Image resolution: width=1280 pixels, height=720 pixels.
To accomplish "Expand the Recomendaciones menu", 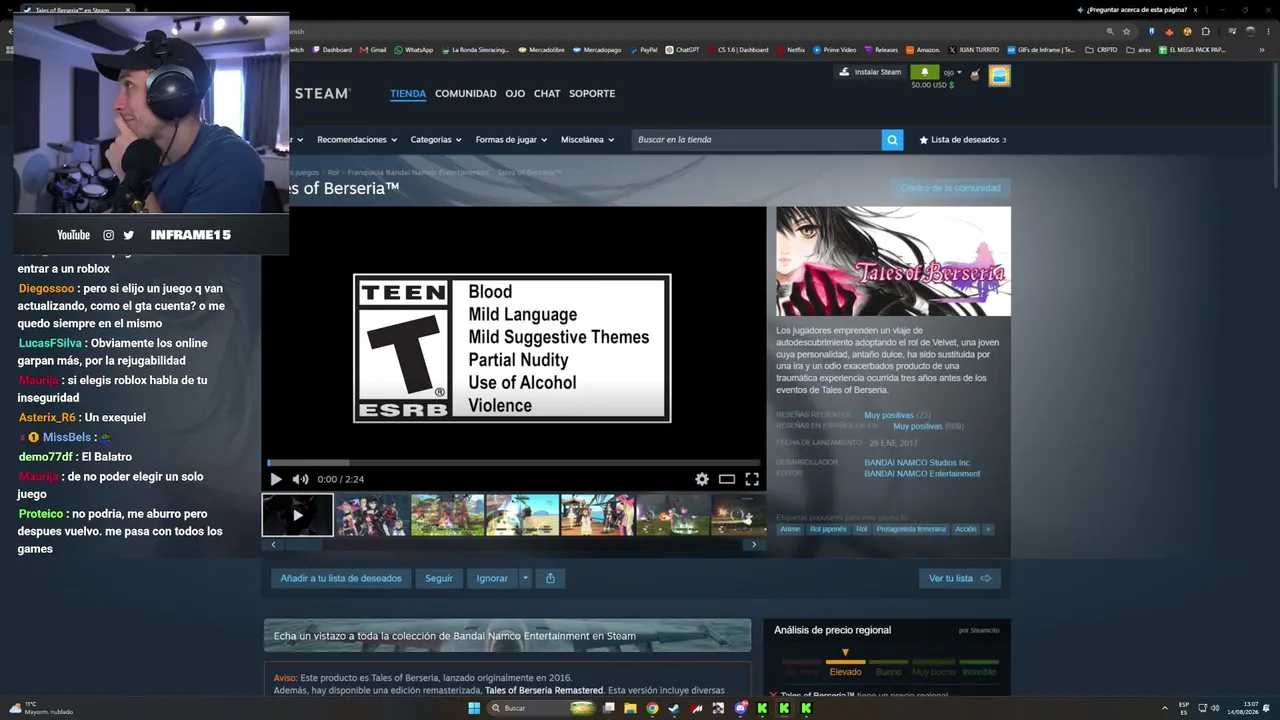I will (357, 140).
